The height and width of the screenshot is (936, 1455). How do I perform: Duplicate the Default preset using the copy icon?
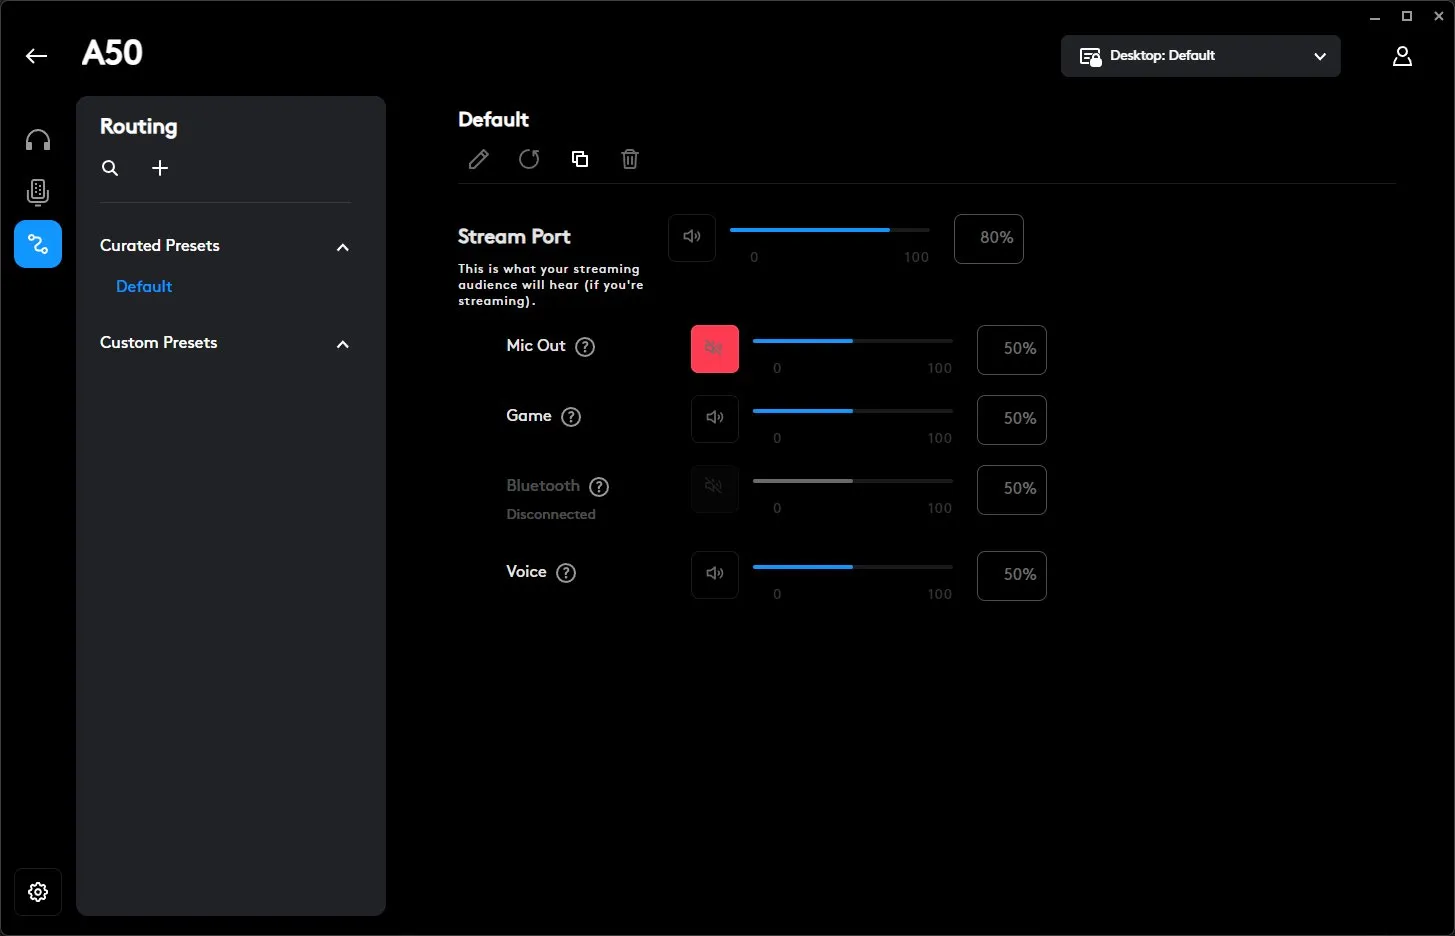tap(580, 159)
